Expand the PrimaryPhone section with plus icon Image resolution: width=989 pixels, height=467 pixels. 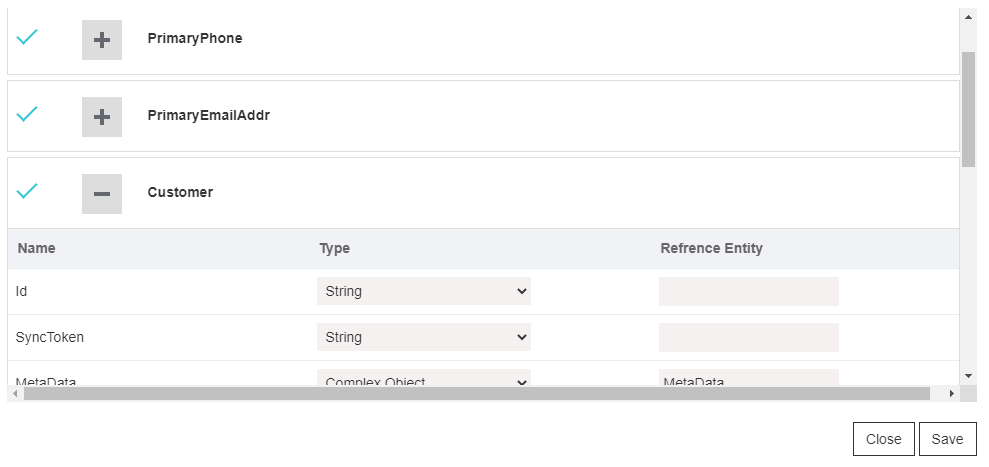click(x=102, y=40)
